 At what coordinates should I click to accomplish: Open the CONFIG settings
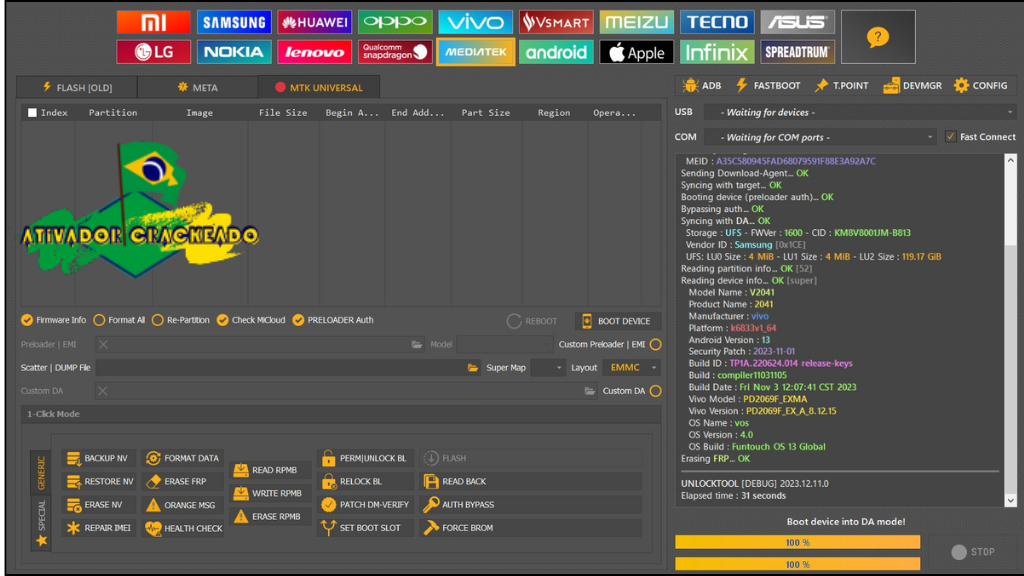(980, 86)
